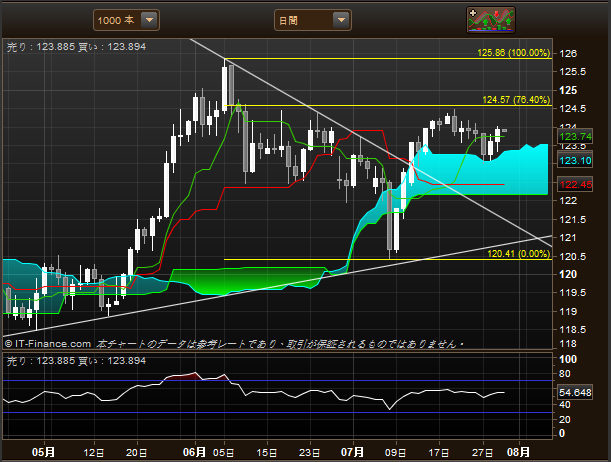The height and width of the screenshot is (462, 611).
Task: Click the 15日 date axis label
Action: [x=267, y=453]
